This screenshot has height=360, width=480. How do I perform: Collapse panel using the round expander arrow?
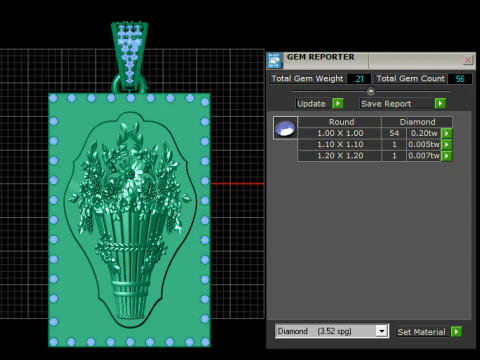click(371, 91)
